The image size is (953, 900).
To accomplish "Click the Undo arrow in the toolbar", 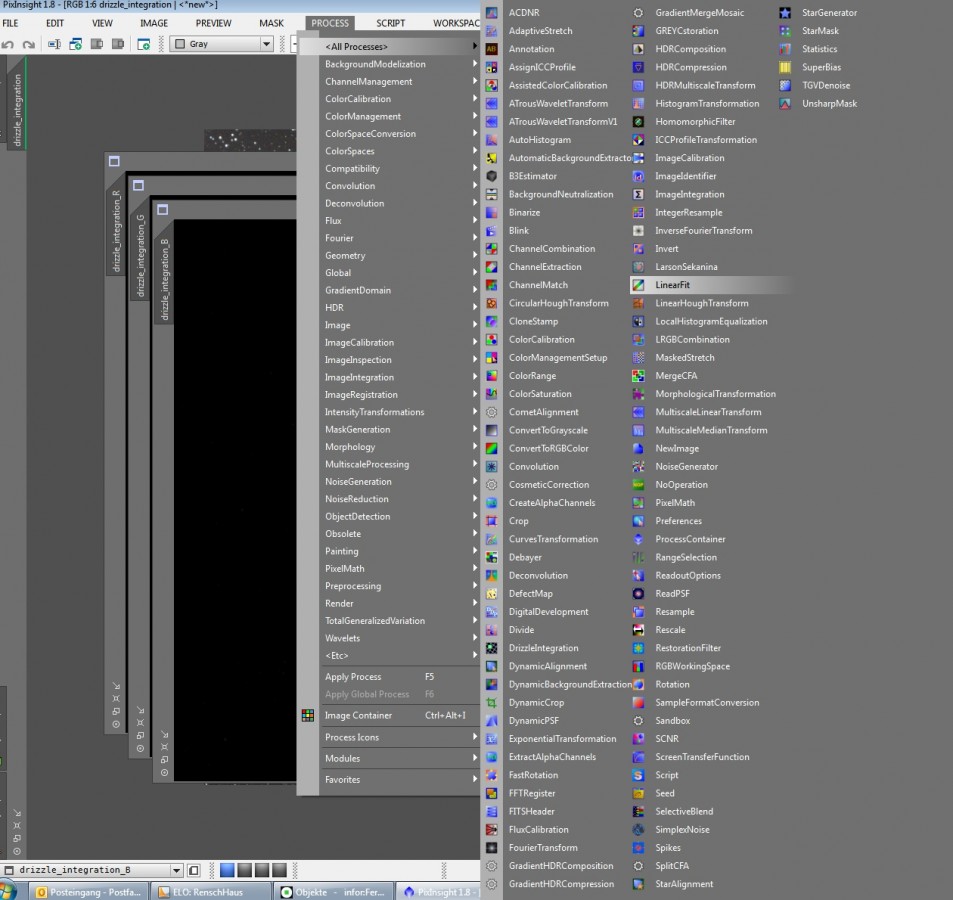I will [x=8, y=44].
